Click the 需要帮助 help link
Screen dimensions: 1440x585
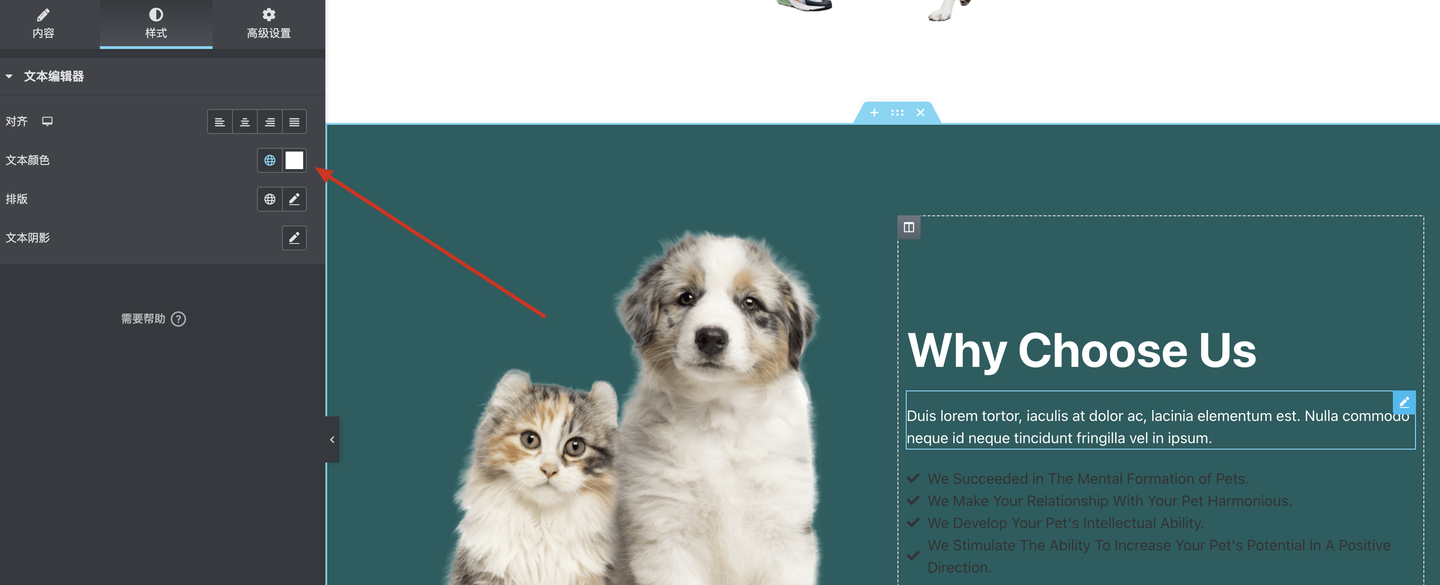[x=153, y=319]
